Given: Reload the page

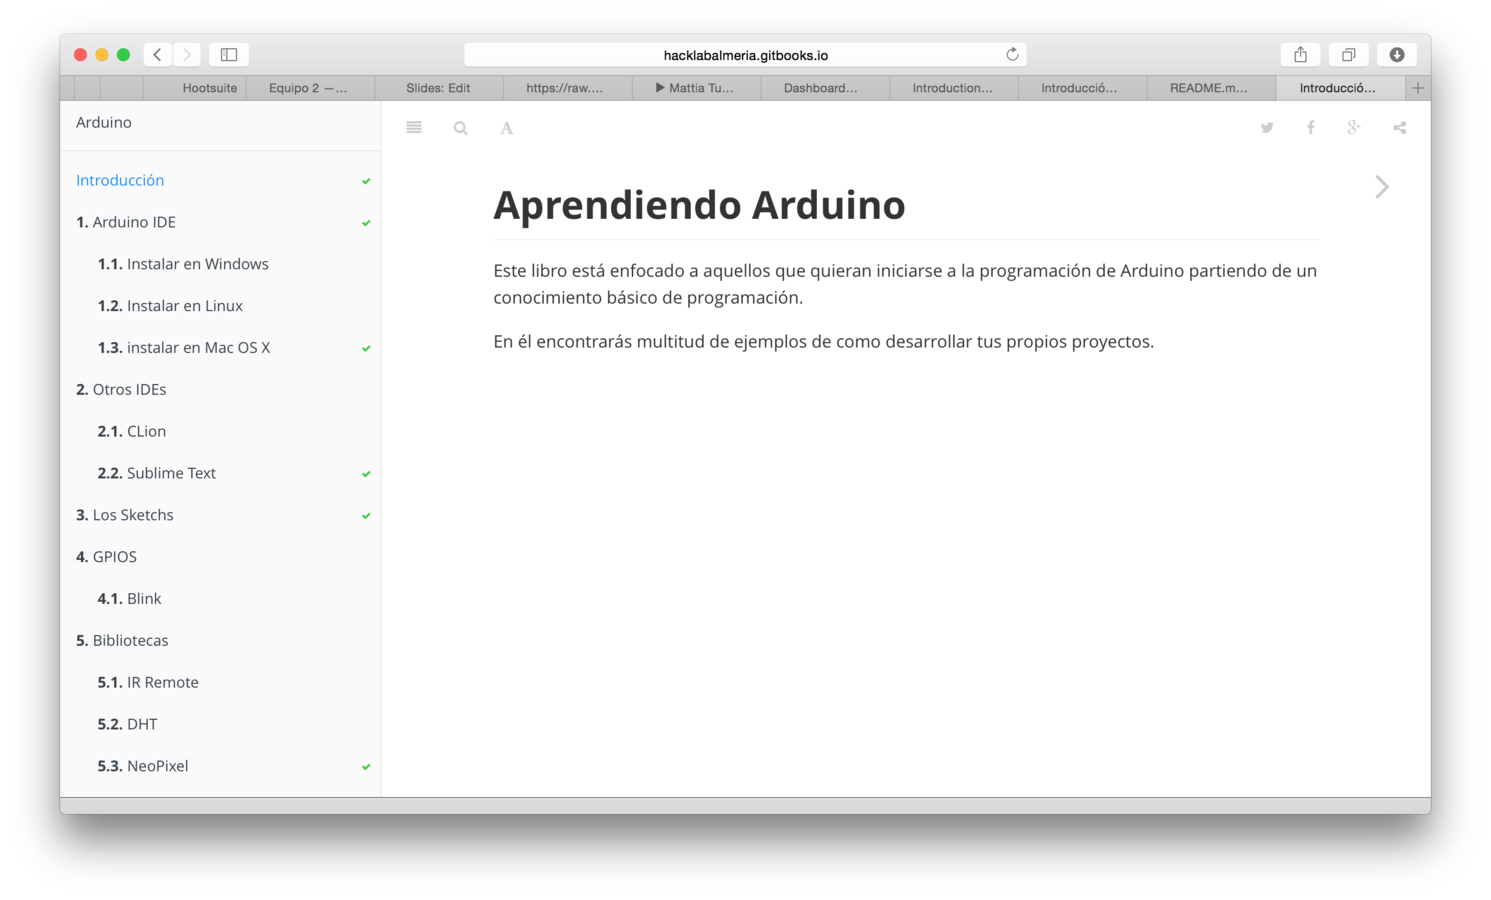Looking at the screenshot, I should pyautogui.click(x=1012, y=54).
